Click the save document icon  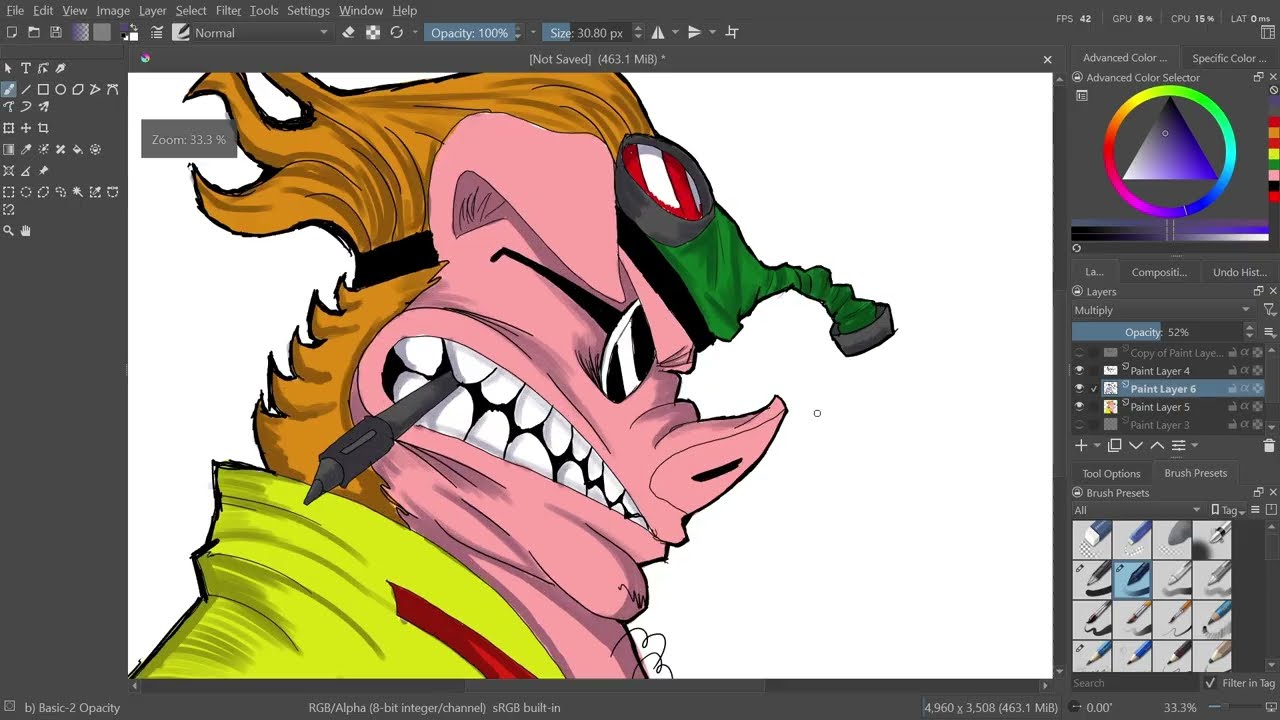click(x=56, y=33)
